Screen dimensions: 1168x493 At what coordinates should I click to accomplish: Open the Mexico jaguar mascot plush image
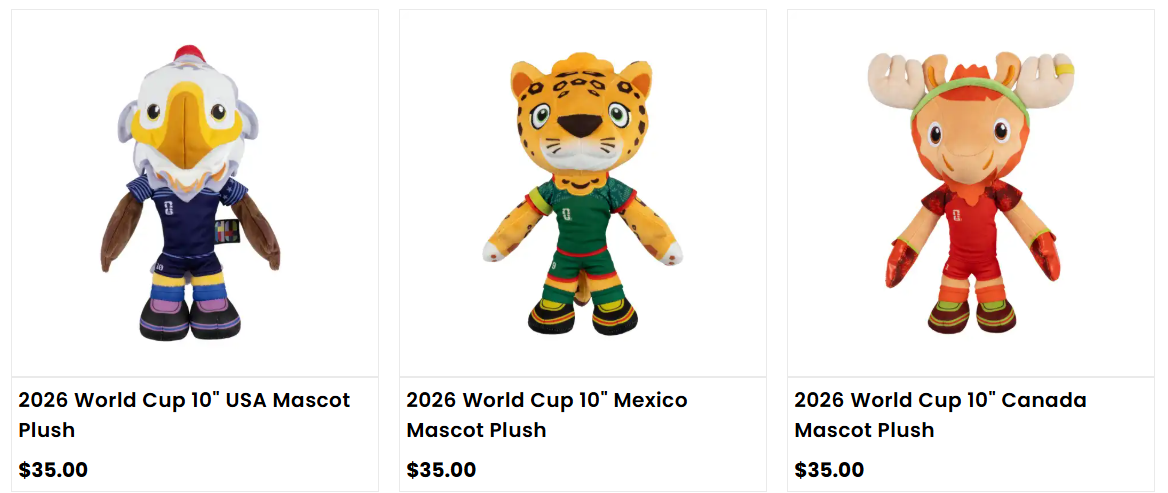click(583, 193)
